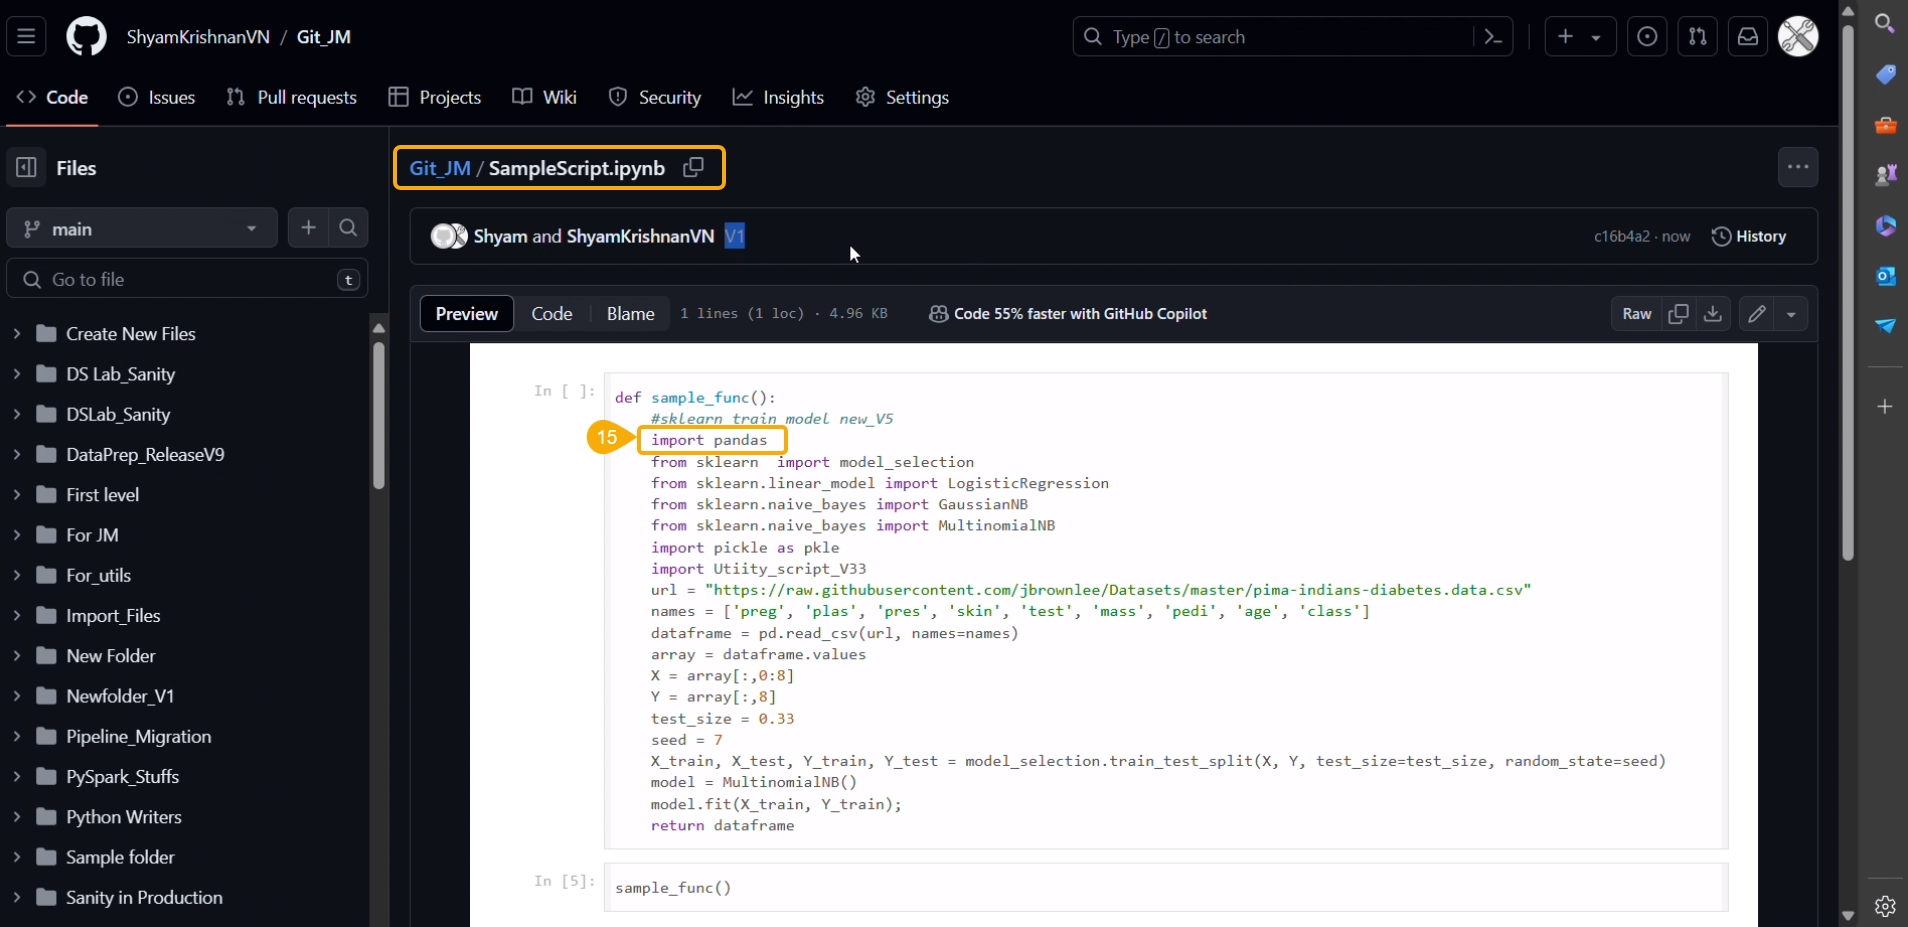Image resolution: width=1908 pixels, height=927 pixels.
Task: Open the command palette icon
Action: (1493, 37)
